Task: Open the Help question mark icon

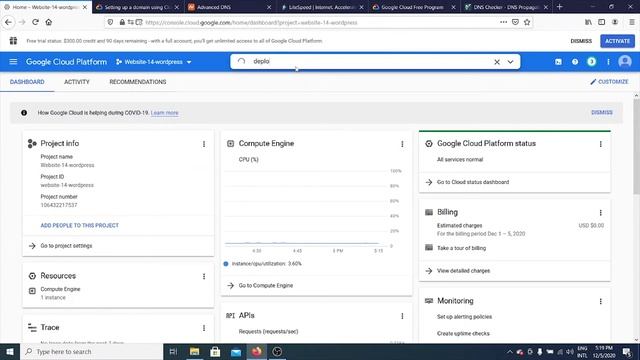Action: point(575,62)
